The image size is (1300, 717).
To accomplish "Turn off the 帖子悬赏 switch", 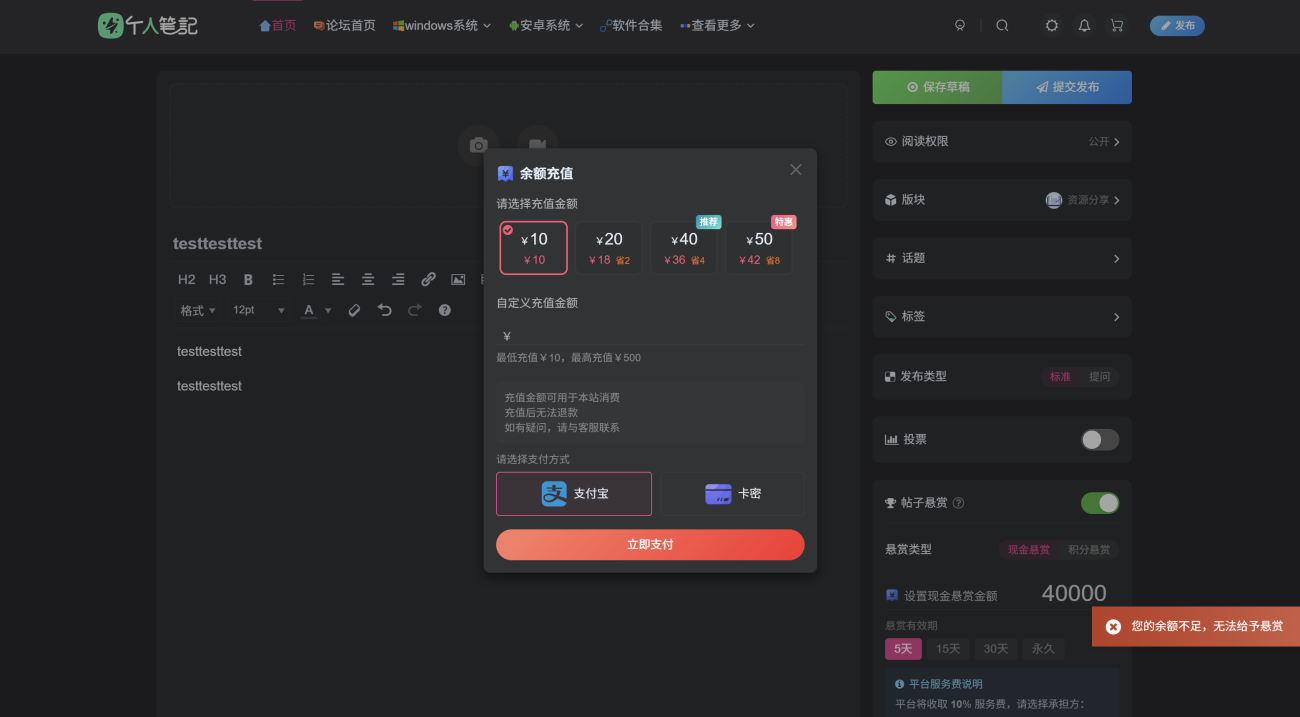I will 1100,503.
